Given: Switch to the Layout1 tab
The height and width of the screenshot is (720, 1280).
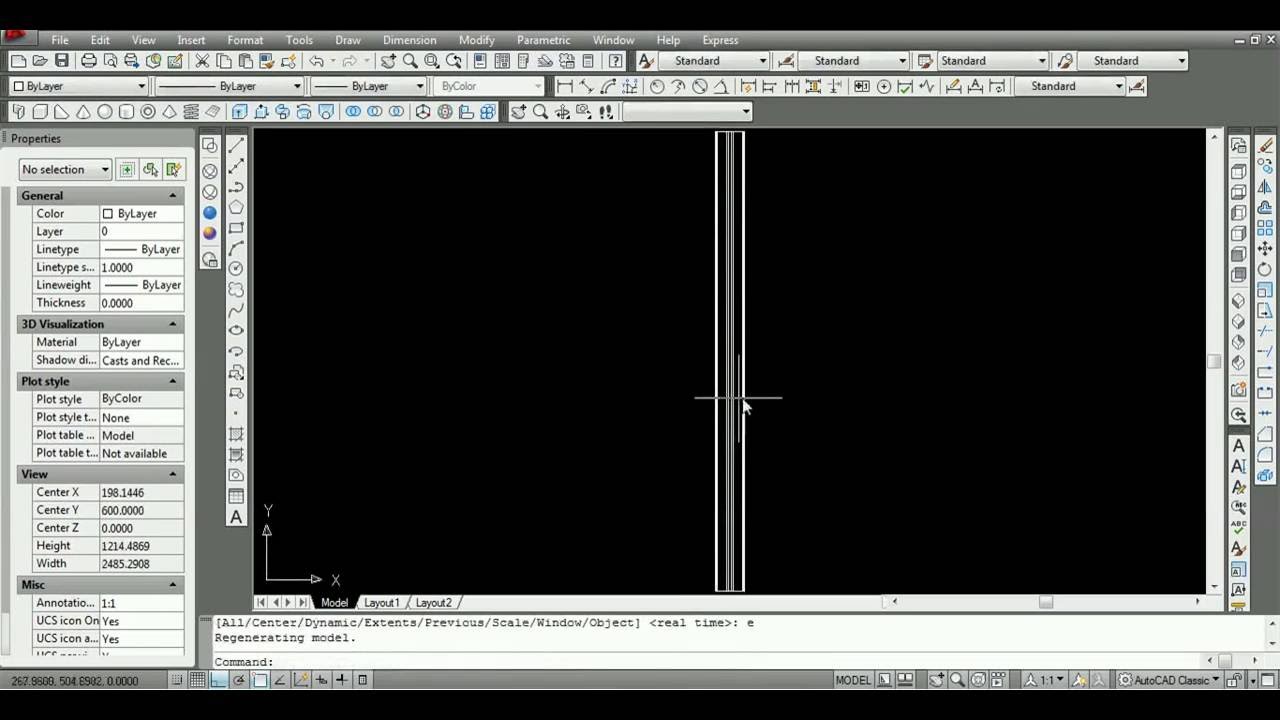Looking at the screenshot, I should click(381, 603).
